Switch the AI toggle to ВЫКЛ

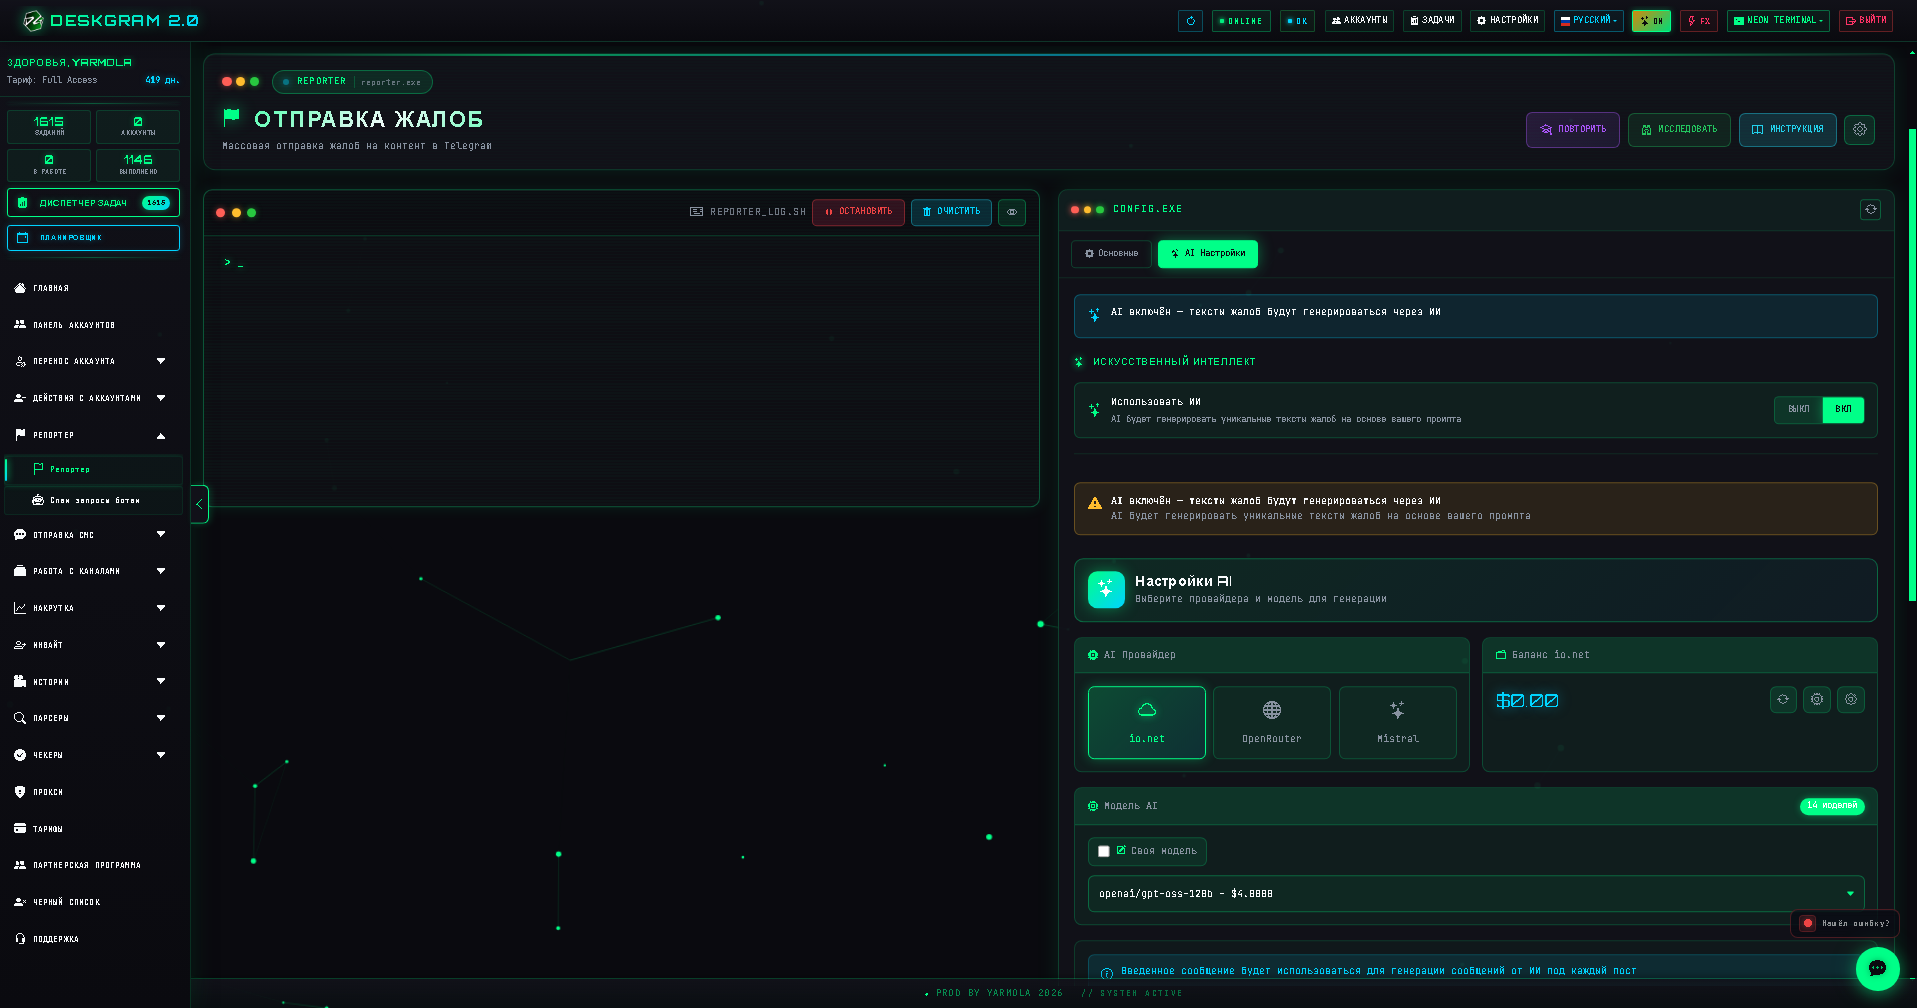[x=1798, y=409]
